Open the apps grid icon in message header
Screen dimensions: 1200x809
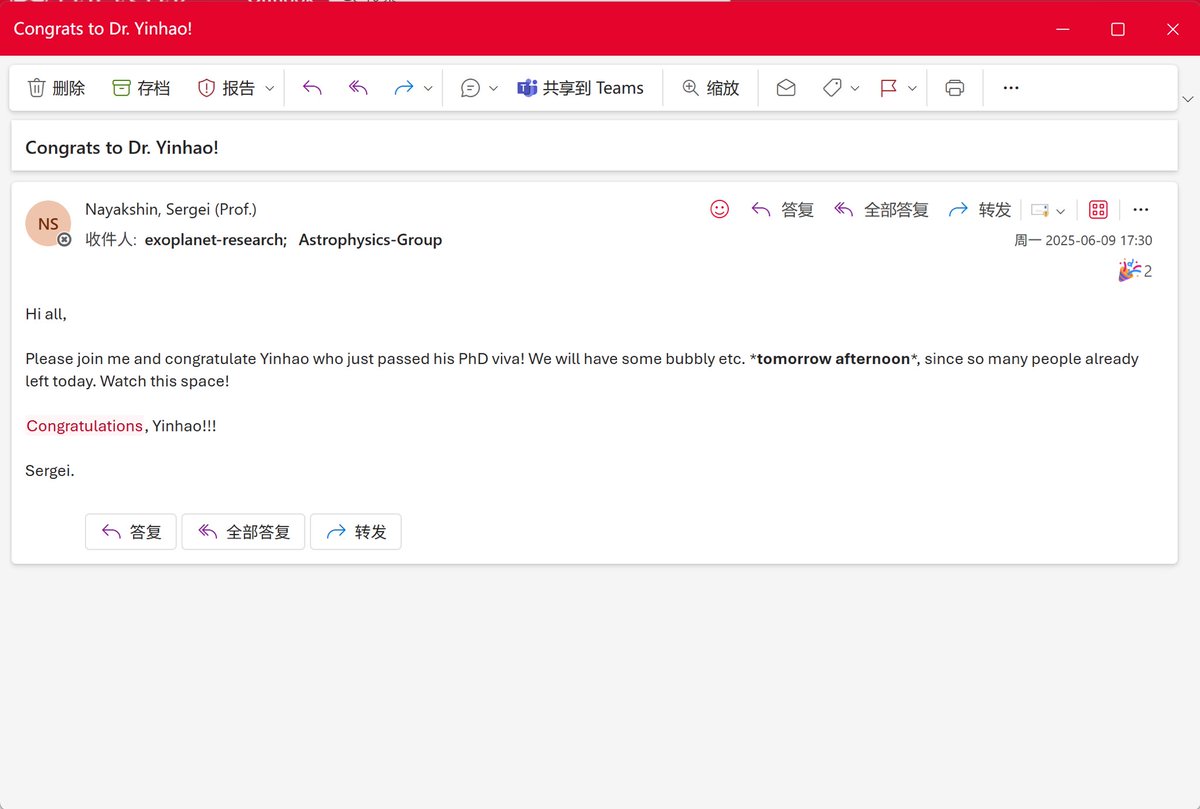[1098, 209]
